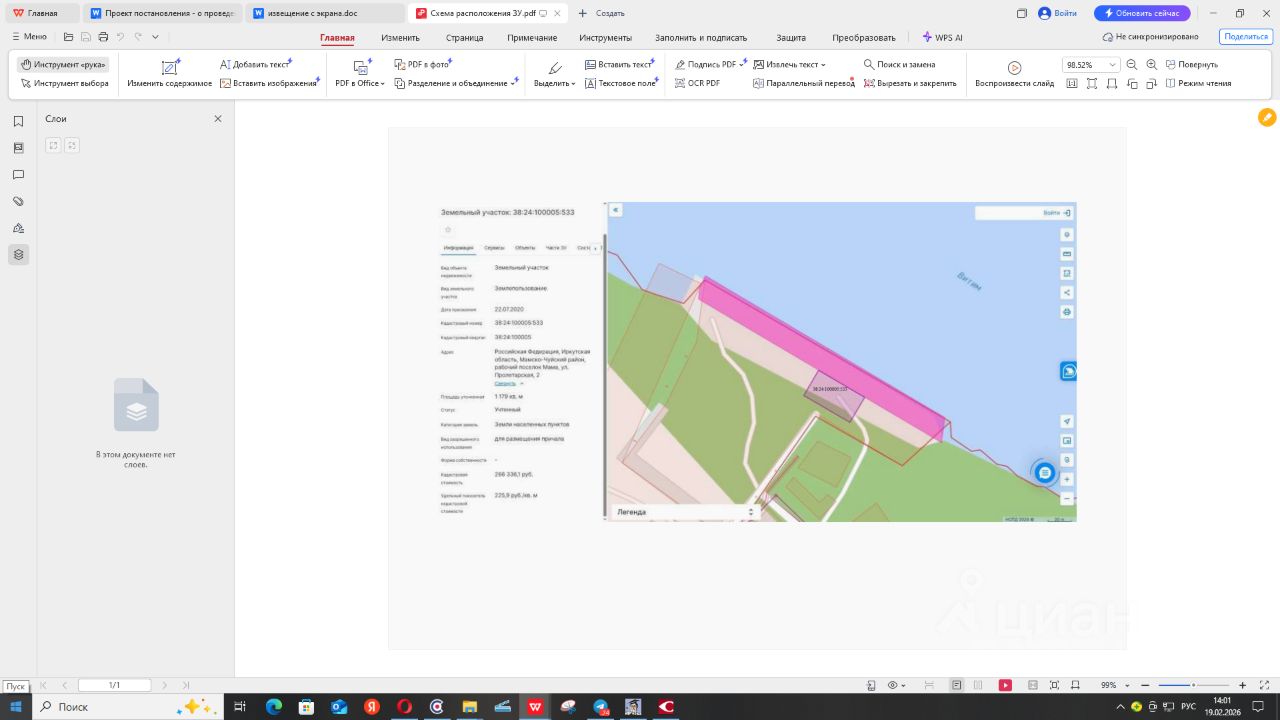Open the attachments paperclip sidebar icon
The width and height of the screenshot is (1280, 720).
tap(18, 201)
